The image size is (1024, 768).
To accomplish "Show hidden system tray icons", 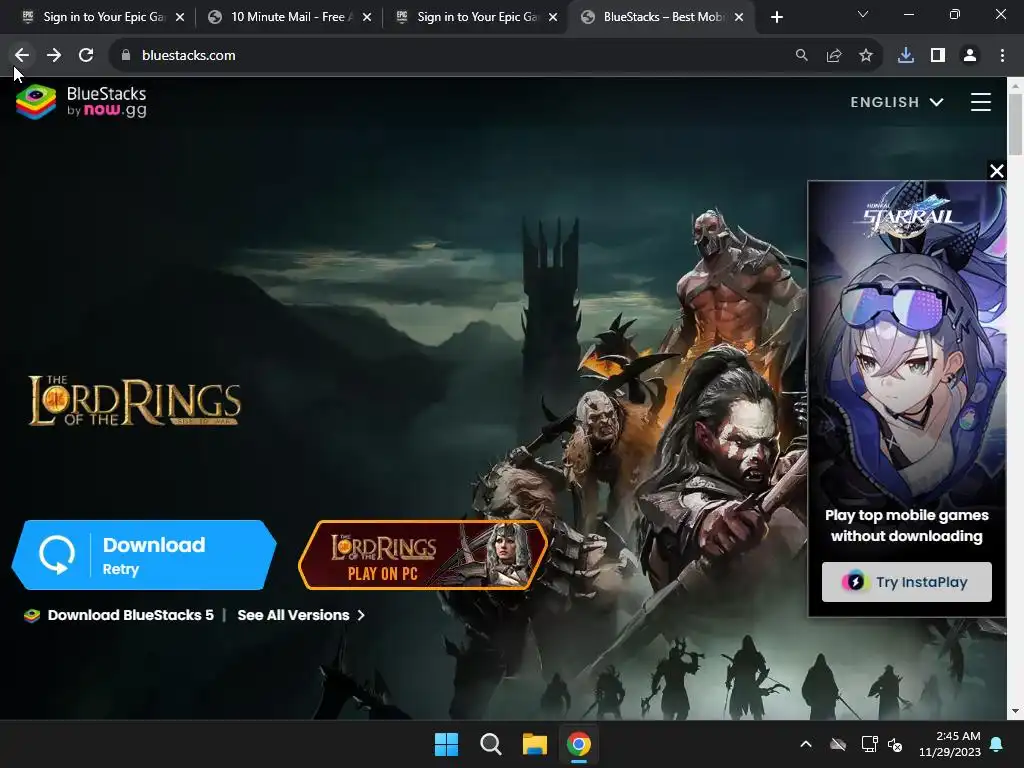I will click(x=806, y=744).
